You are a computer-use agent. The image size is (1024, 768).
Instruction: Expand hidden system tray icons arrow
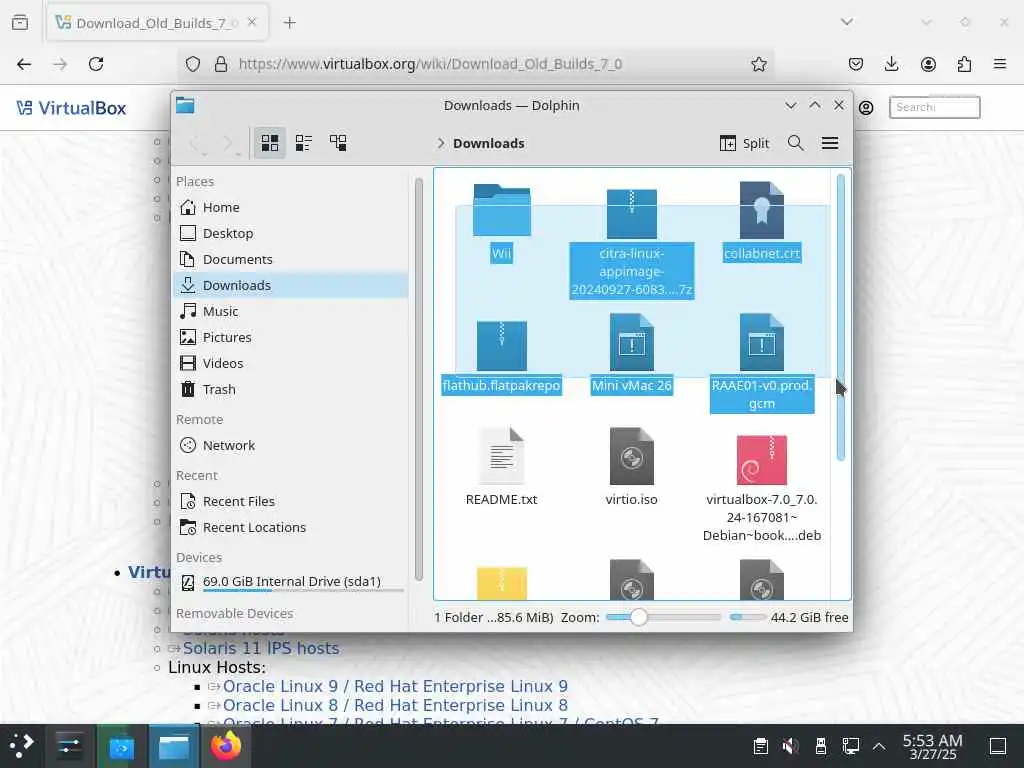[x=879, y=746]
